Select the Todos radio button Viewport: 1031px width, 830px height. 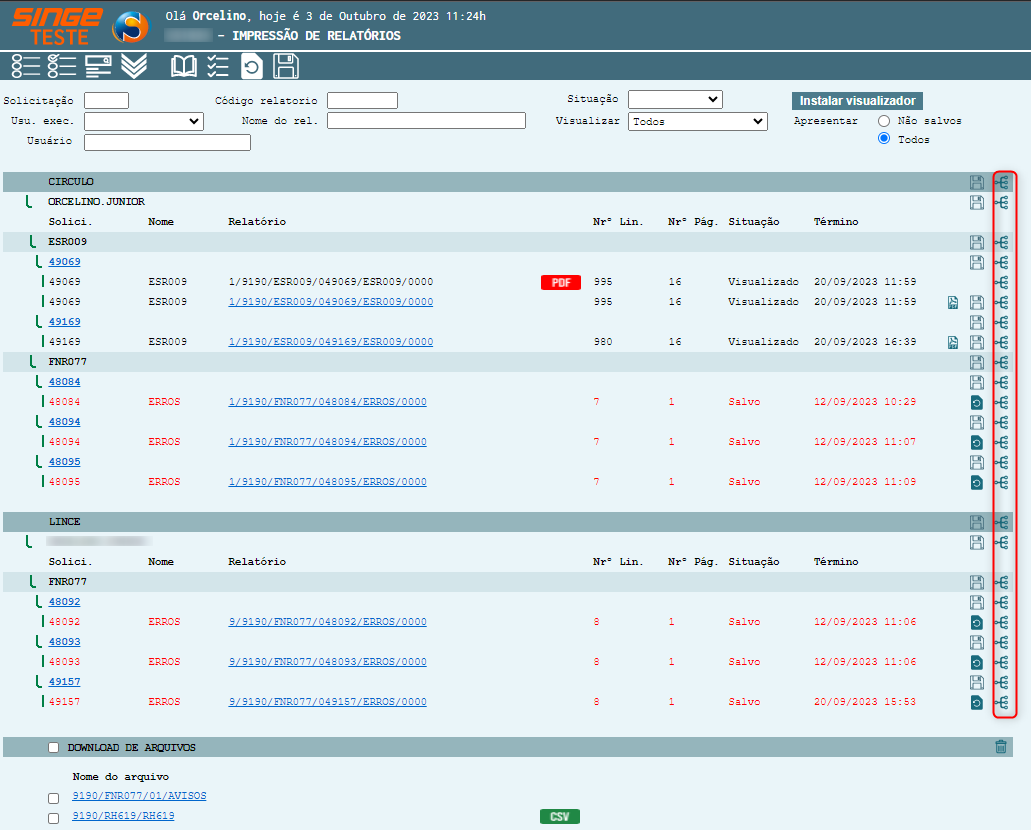click(884, 139)
